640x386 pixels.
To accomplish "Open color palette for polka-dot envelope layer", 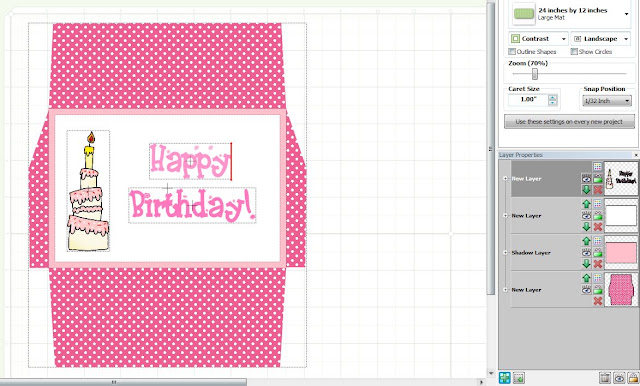I will click(598, 278).
